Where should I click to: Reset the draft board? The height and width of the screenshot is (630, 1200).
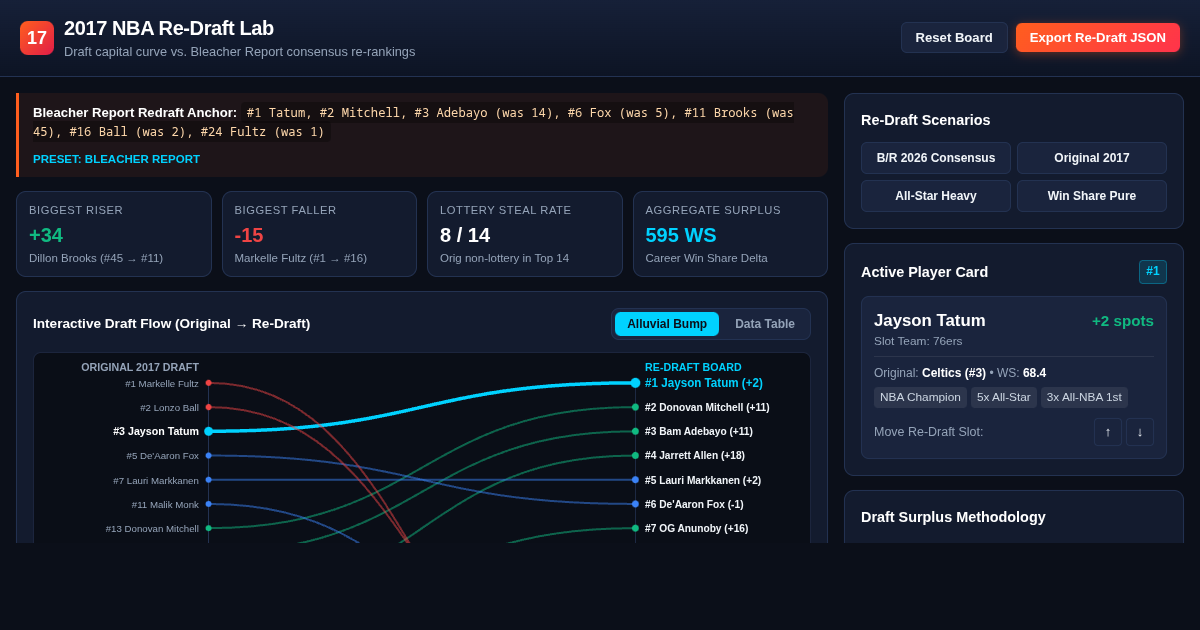[954, 38]
